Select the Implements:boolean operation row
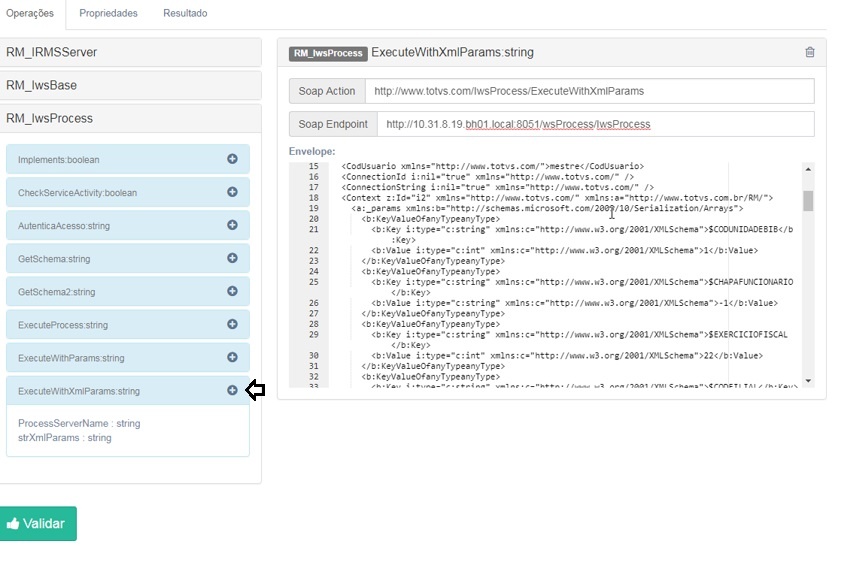Screen dimensions: 865x575 (x=127, y=159)
